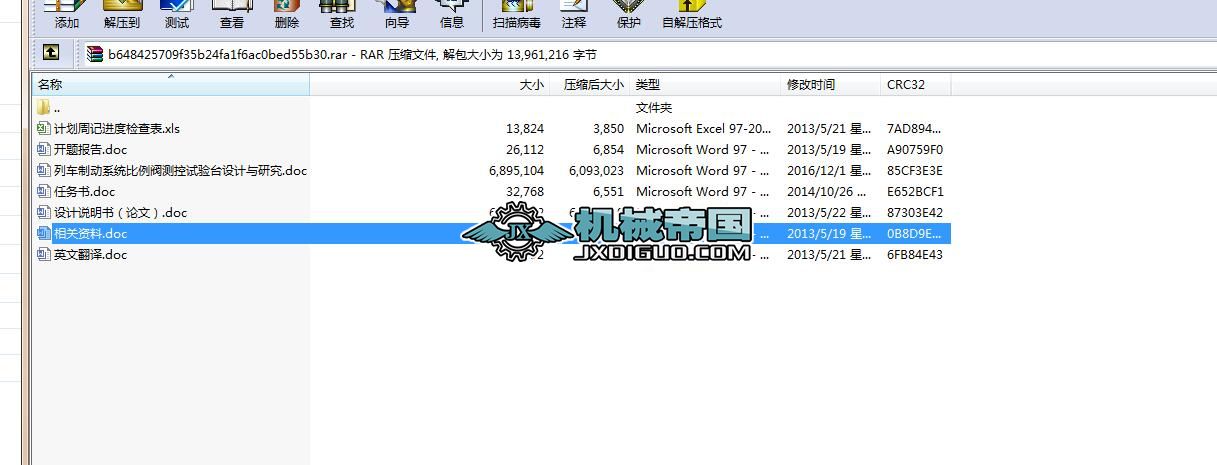Click the Word icon of 列车制动系统比例阀测控试验台设计与研究.doc

coord(43,170)
